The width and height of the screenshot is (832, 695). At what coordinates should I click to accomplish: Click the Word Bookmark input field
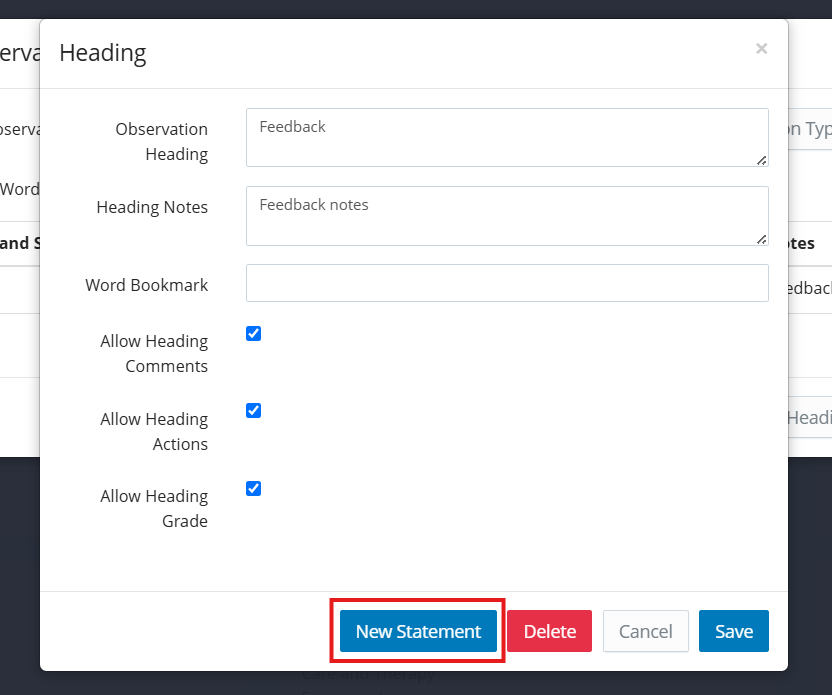click(x=506, y=283)
